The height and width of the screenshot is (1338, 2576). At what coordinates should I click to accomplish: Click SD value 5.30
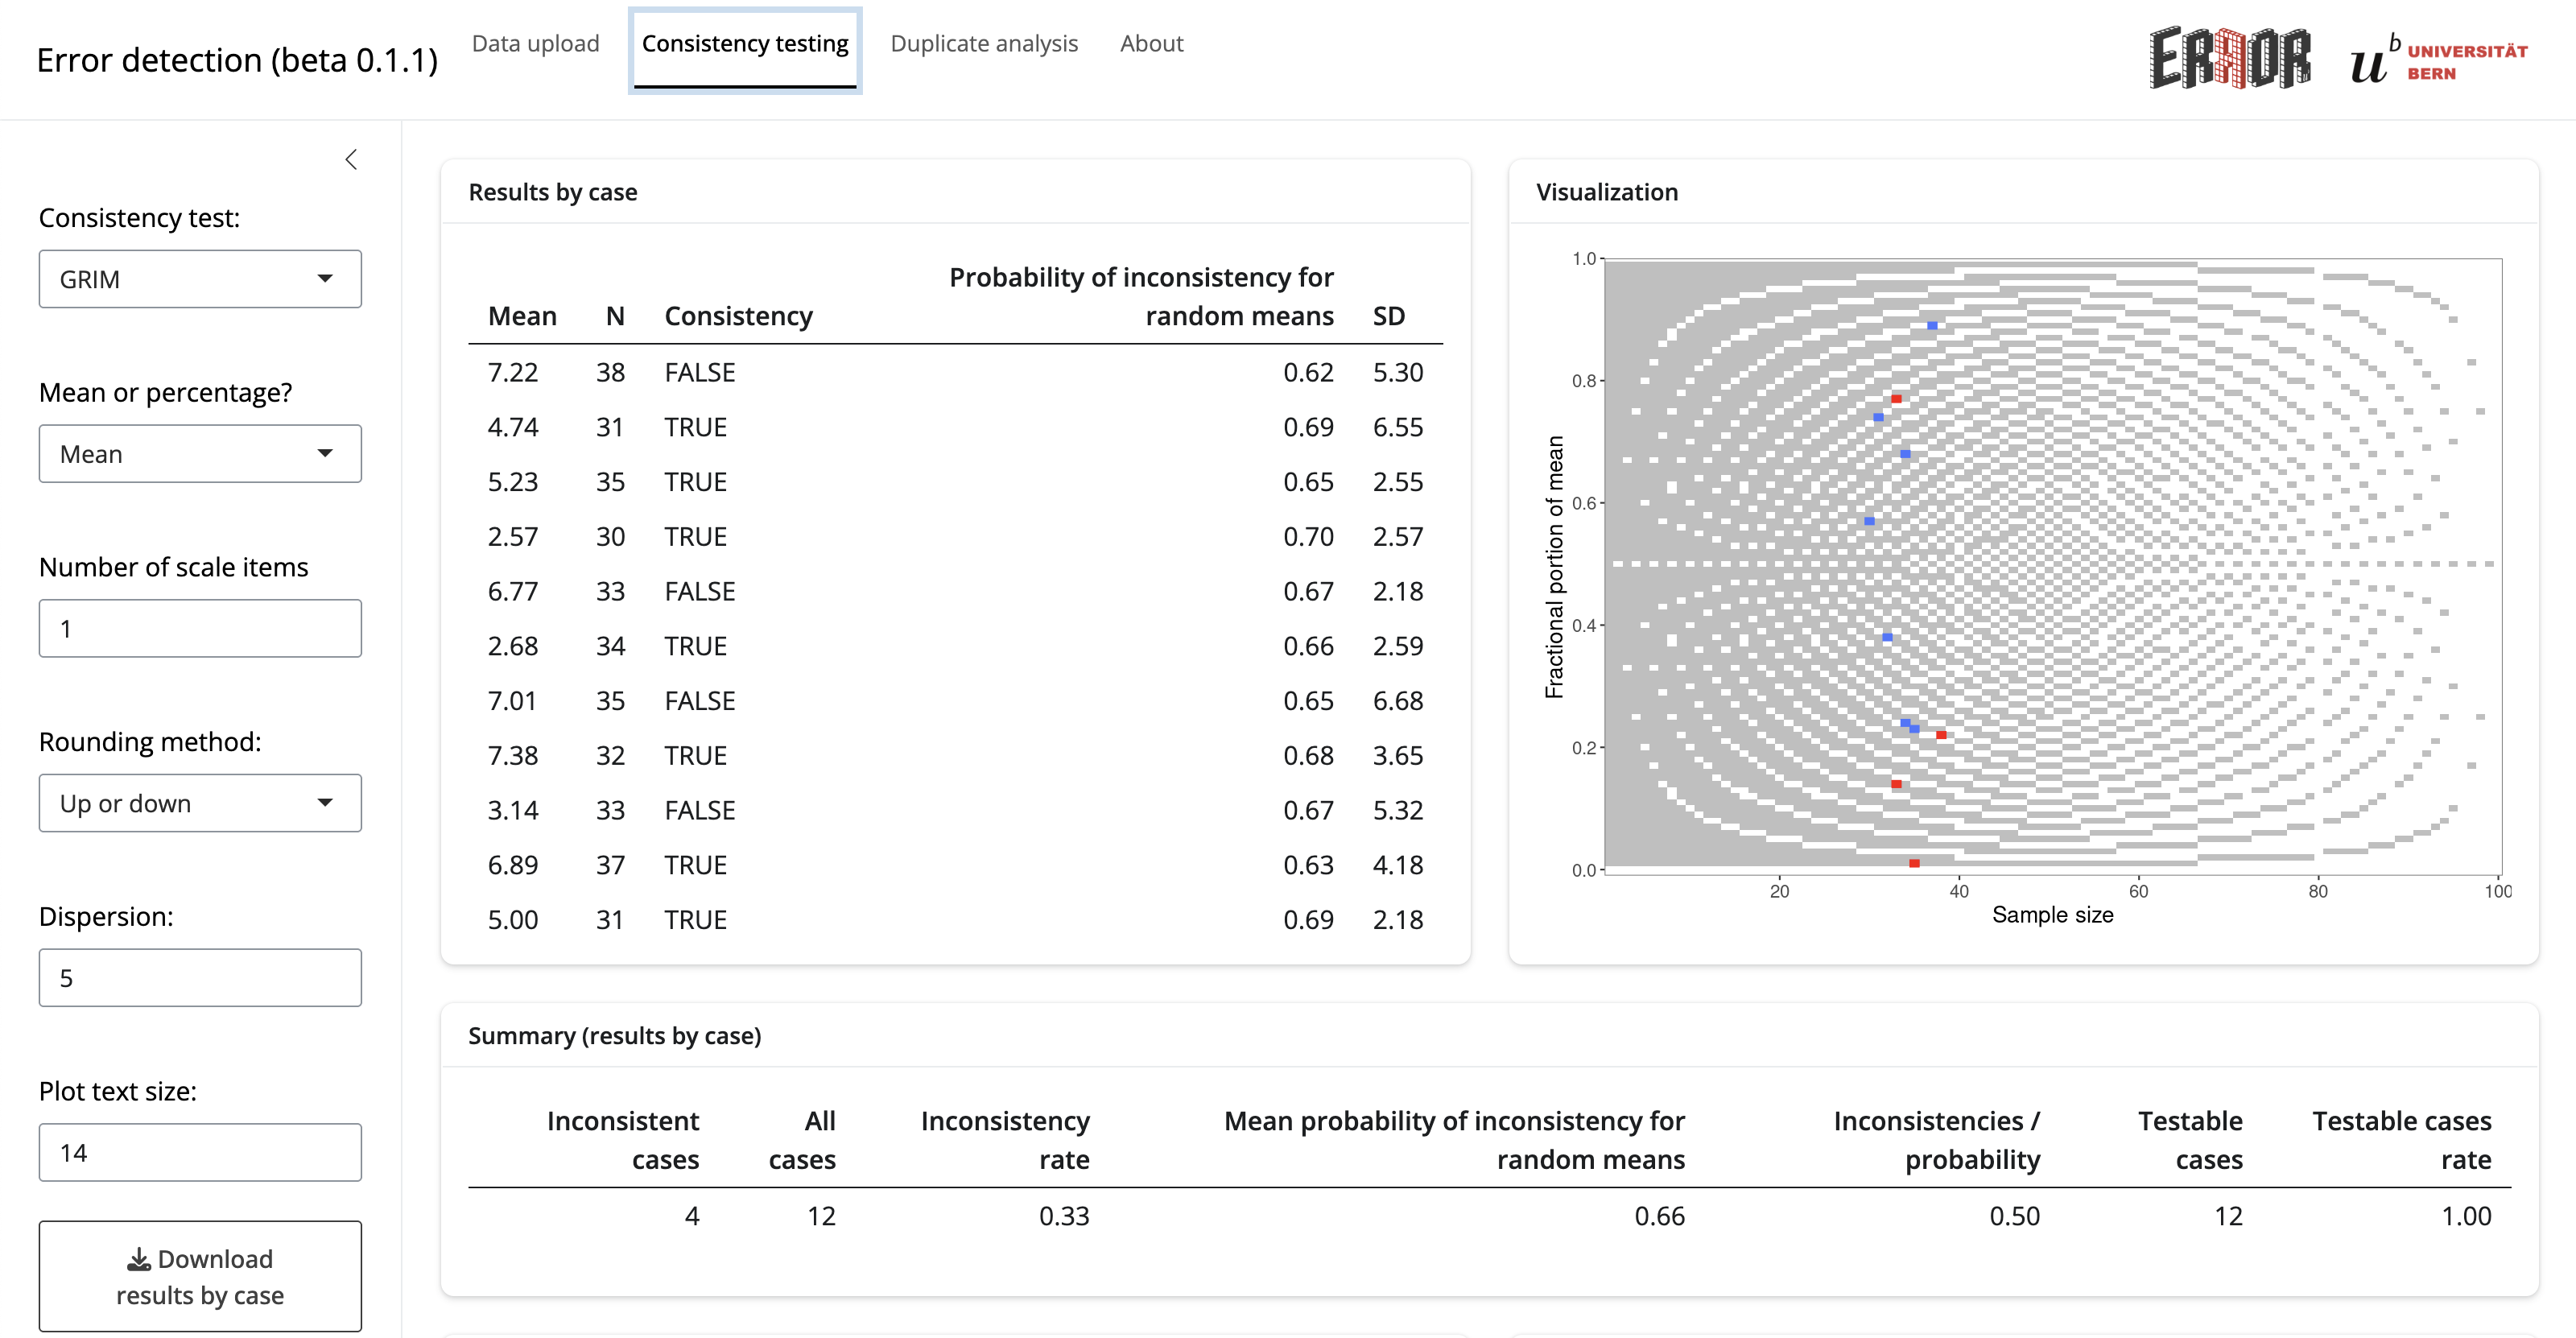tap(1397, 372)
